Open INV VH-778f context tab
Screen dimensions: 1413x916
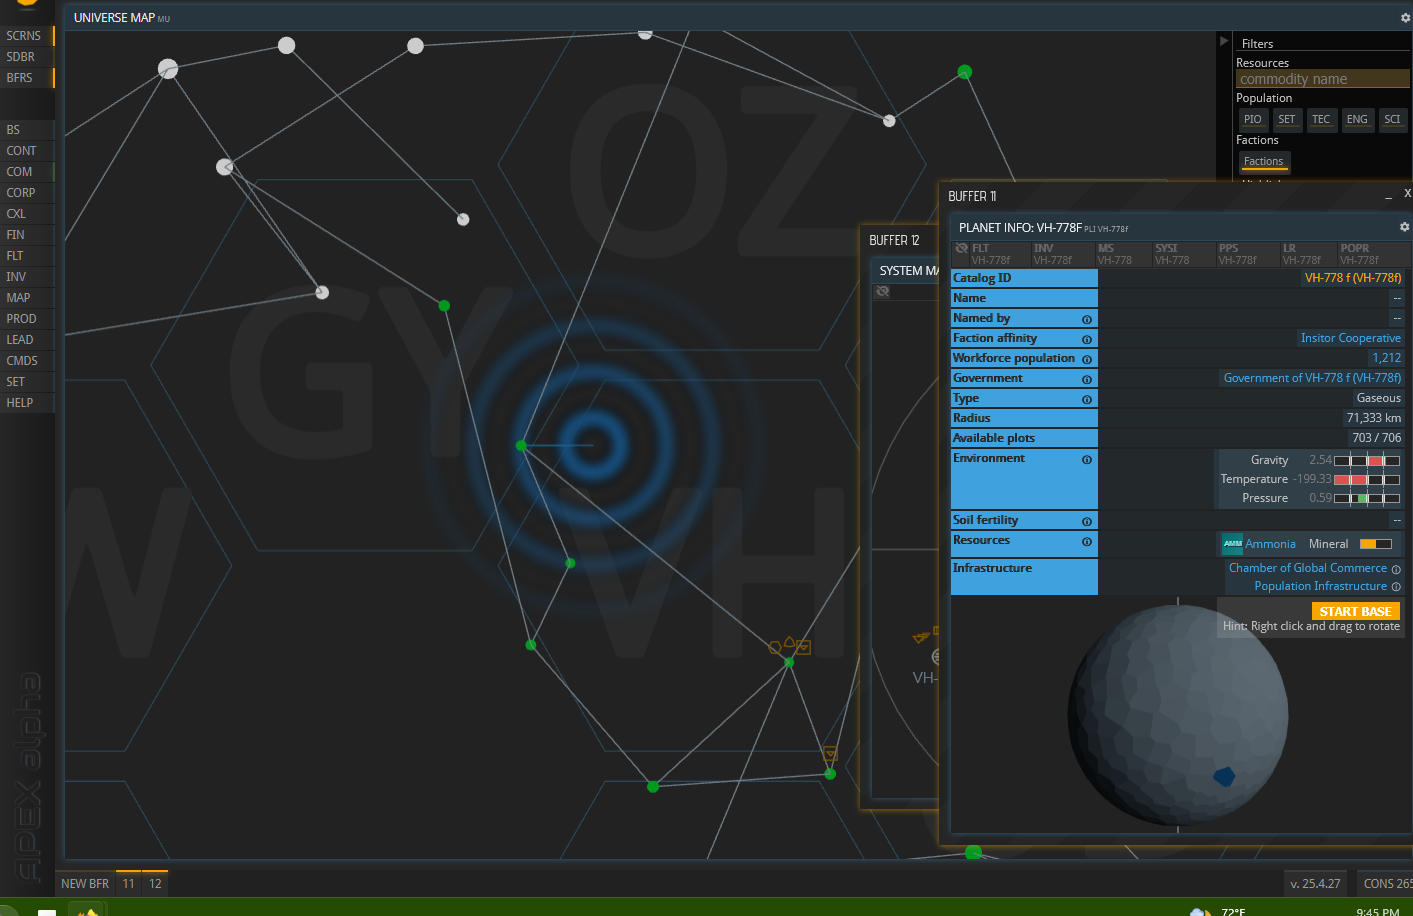coord(1062,254)
